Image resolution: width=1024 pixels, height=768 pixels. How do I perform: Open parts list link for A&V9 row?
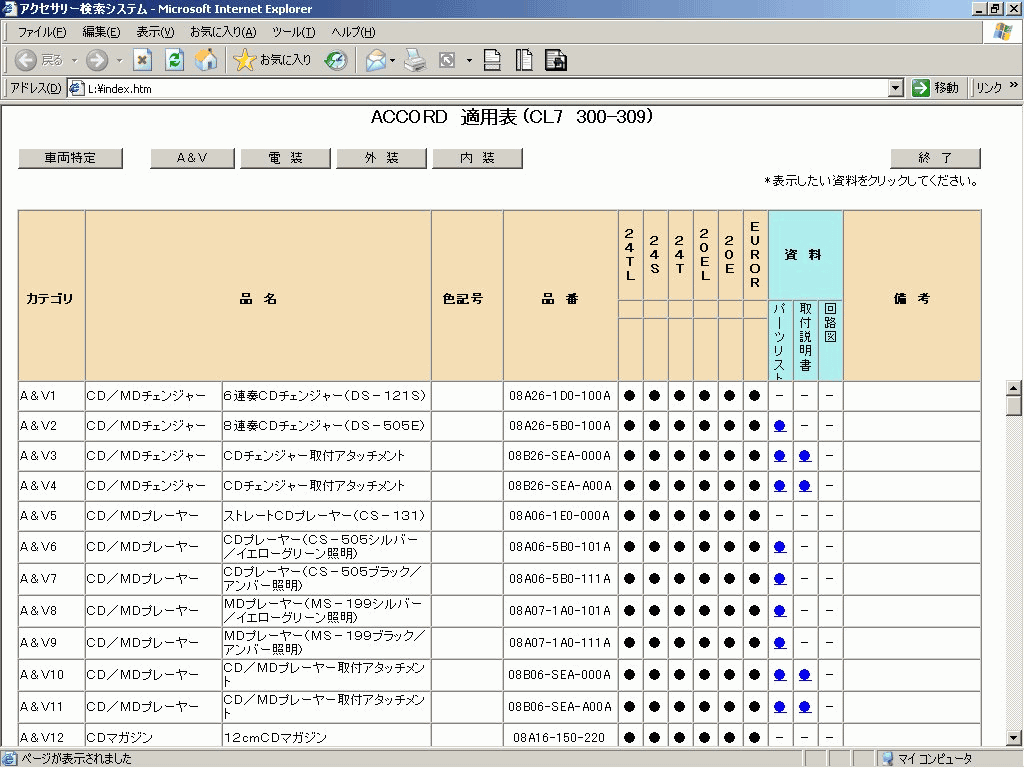click(780, 643)
